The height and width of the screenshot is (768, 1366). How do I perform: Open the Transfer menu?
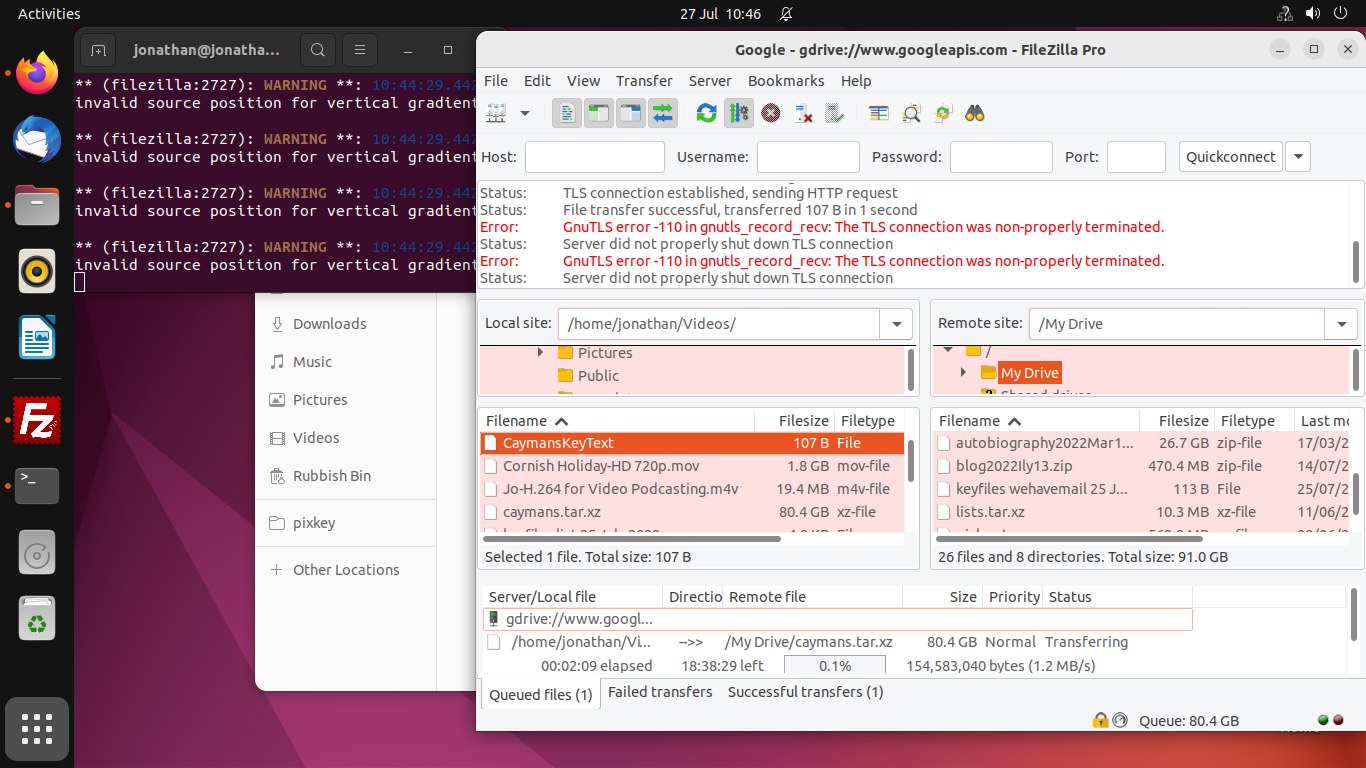[x=644, y=81]
